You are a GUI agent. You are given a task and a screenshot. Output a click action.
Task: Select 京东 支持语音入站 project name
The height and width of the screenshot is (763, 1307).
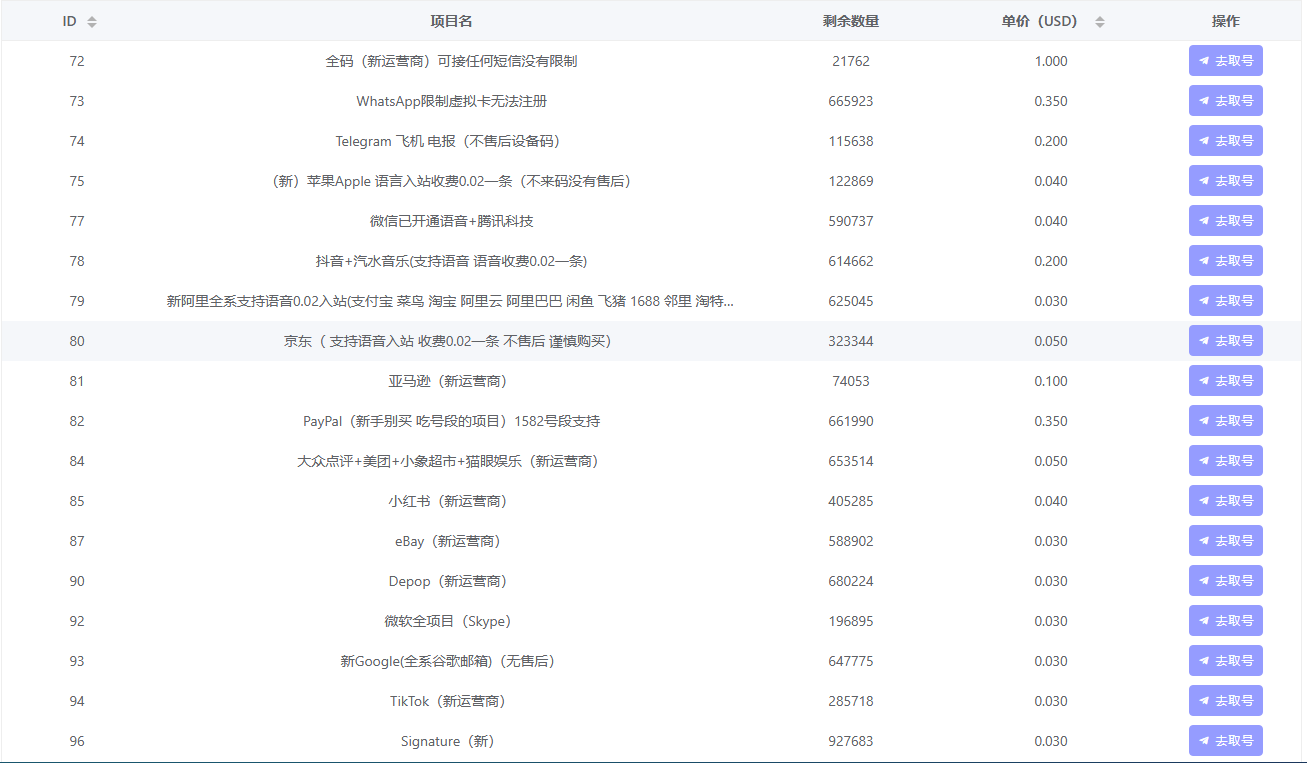[x=447, y=341]
